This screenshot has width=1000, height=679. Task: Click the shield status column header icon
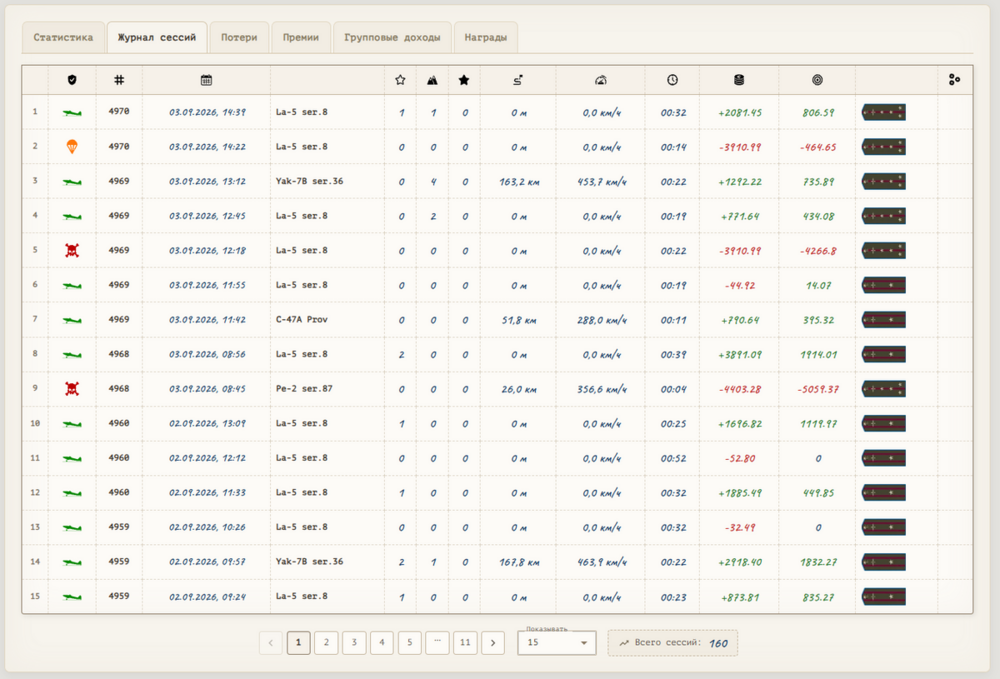tap(72, 80)
